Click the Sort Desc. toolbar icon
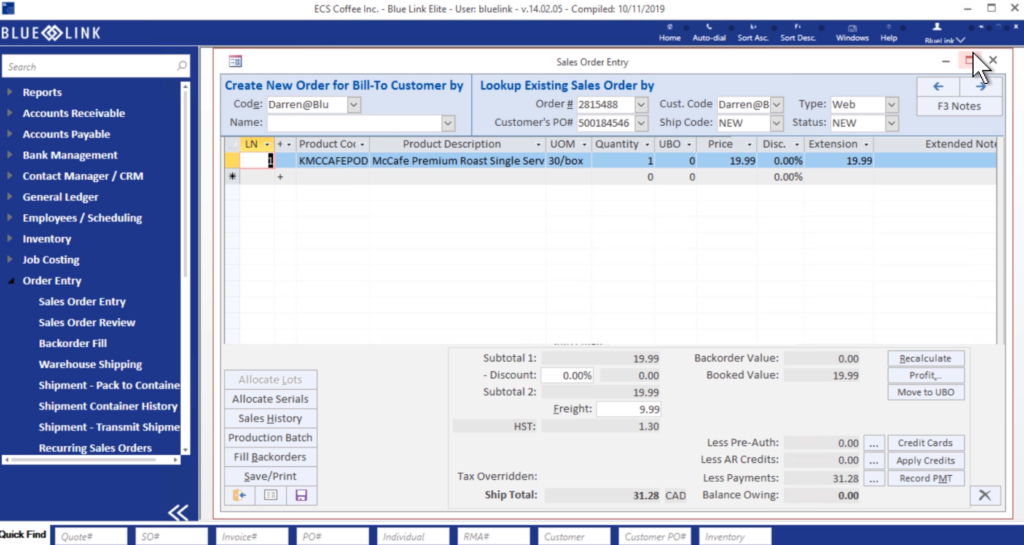1024x545 pixels. tap(799, 32)
